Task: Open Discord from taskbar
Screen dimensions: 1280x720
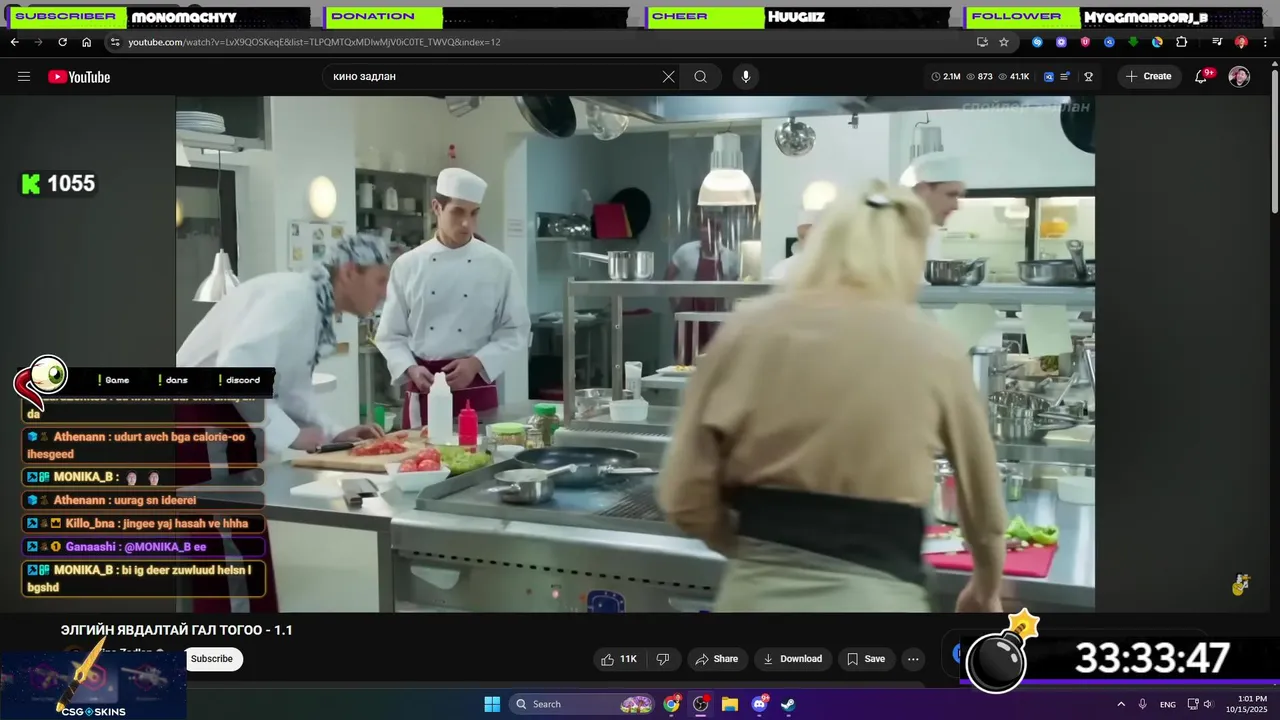Action: pyautogui.click(x=759, y=704)
